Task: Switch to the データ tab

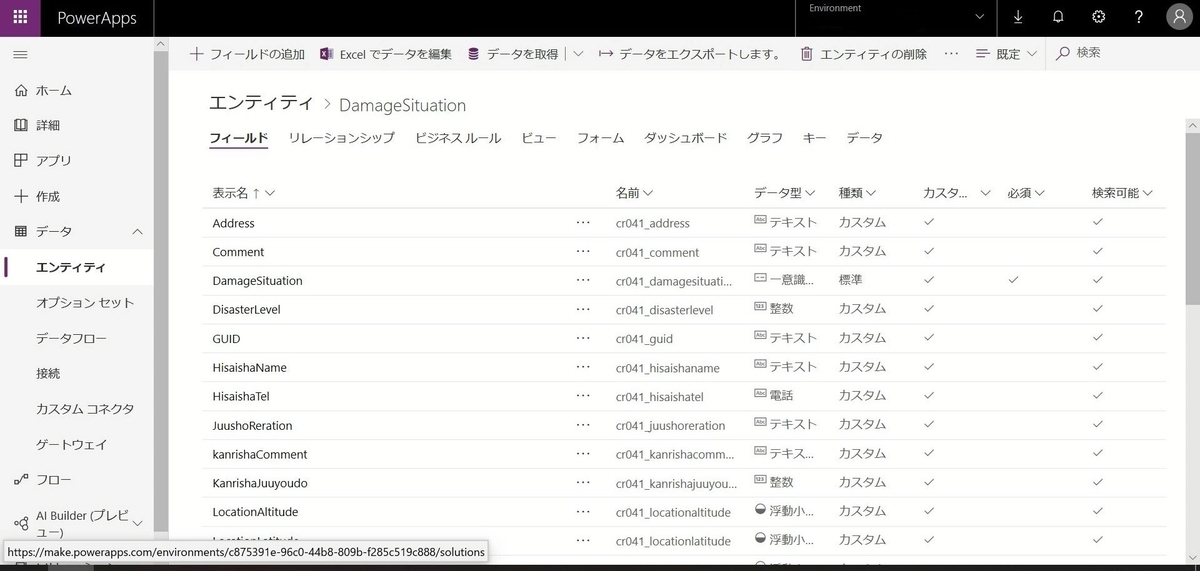Action: pos(864,138)
